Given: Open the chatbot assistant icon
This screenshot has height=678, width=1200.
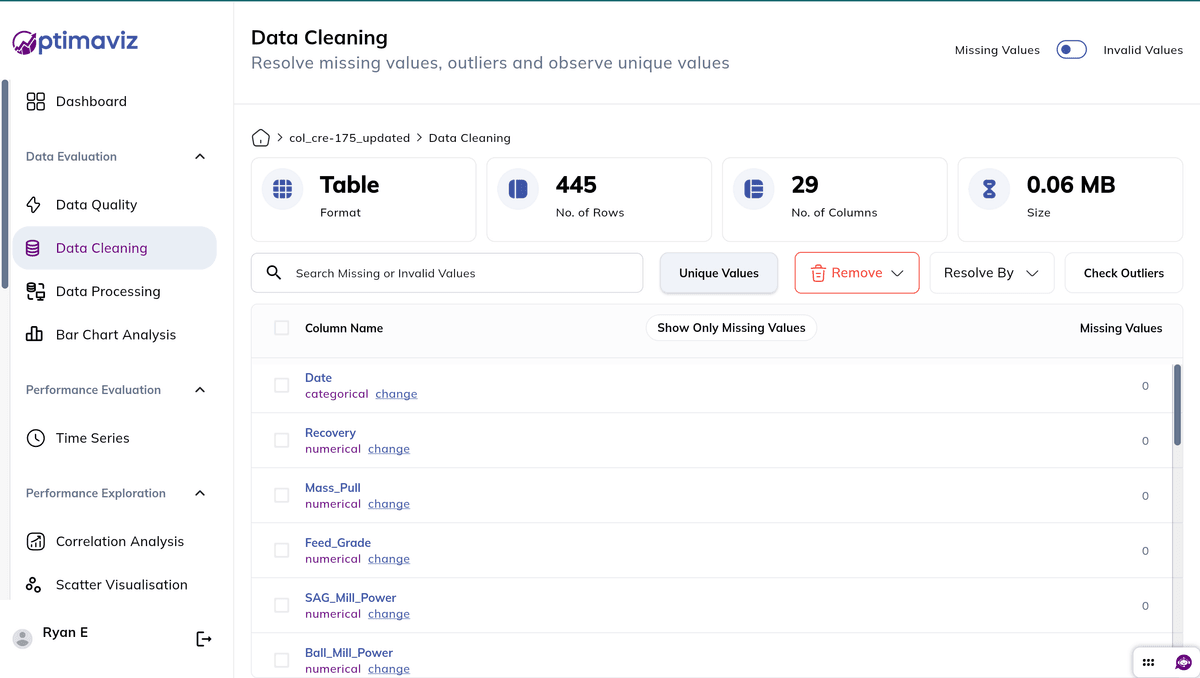Looking at the screenshot, I should point(1183,662).
